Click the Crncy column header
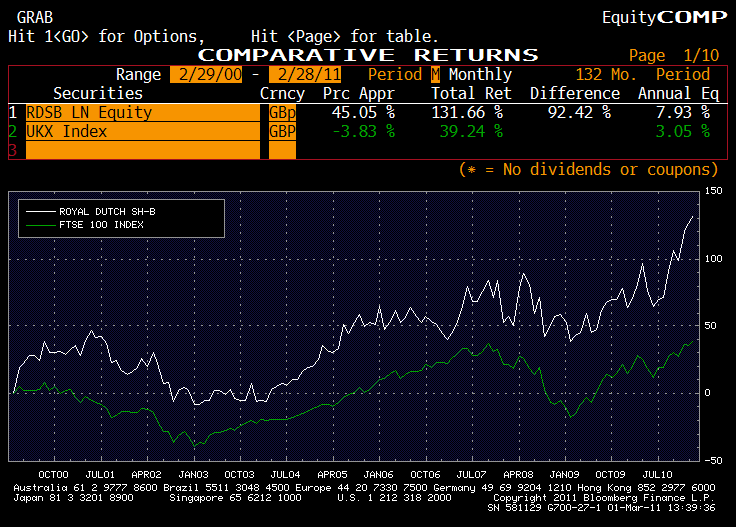The width and height of the screenshot is (736, 527). pyautogui.click(x=283, y=94)
